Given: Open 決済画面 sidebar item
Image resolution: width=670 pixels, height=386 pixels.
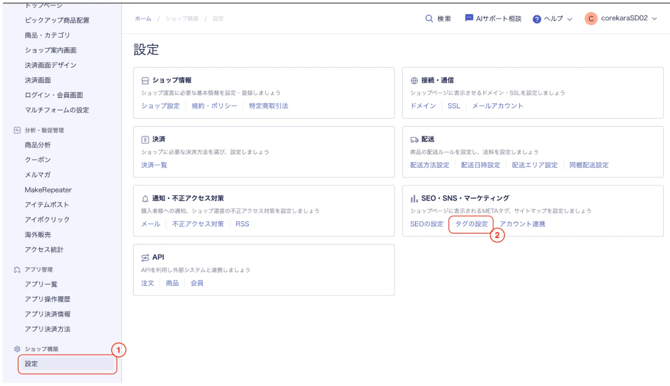Looking at the screenshot, I should pyautogui.click(x=38, y=80).
